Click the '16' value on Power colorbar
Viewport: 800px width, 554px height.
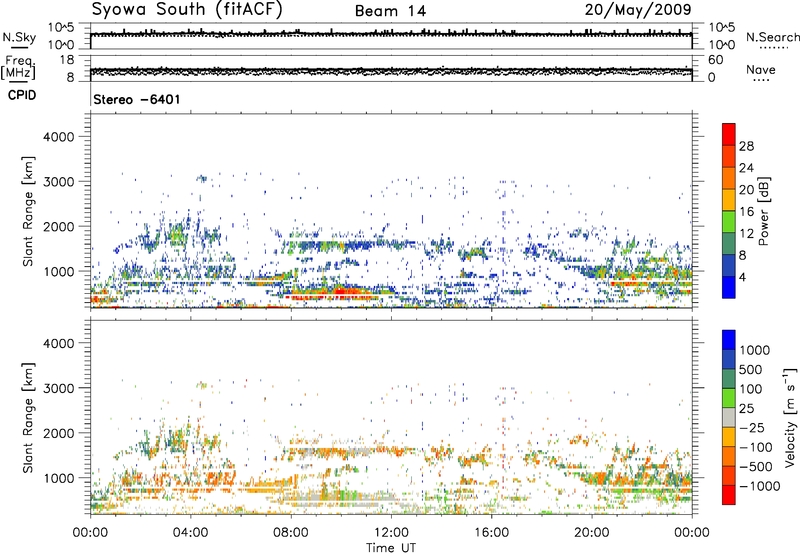[746, 212]
